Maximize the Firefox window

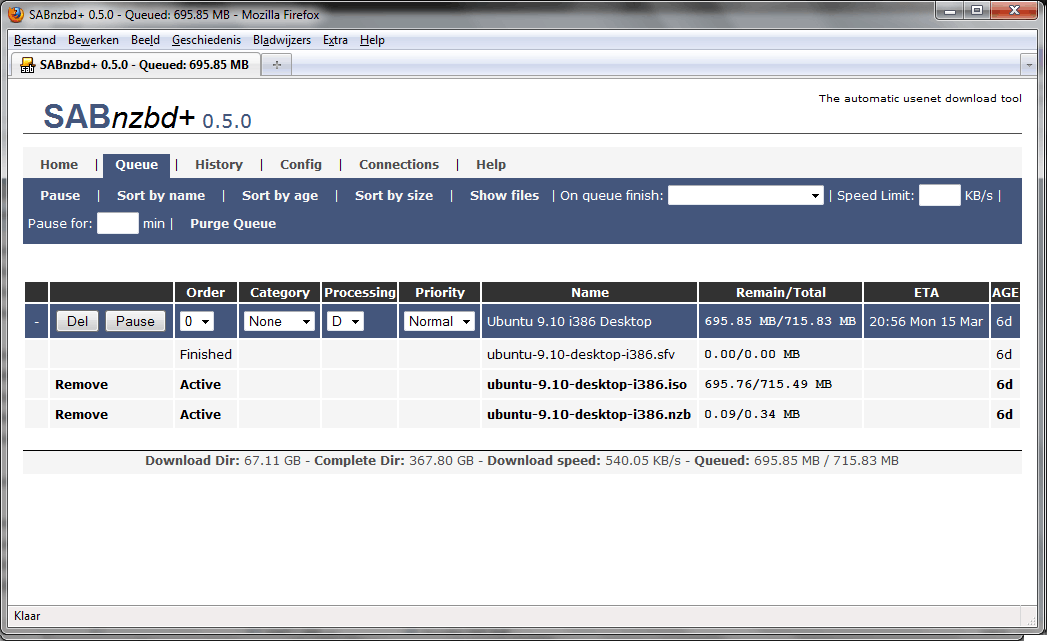coord(977,11)
